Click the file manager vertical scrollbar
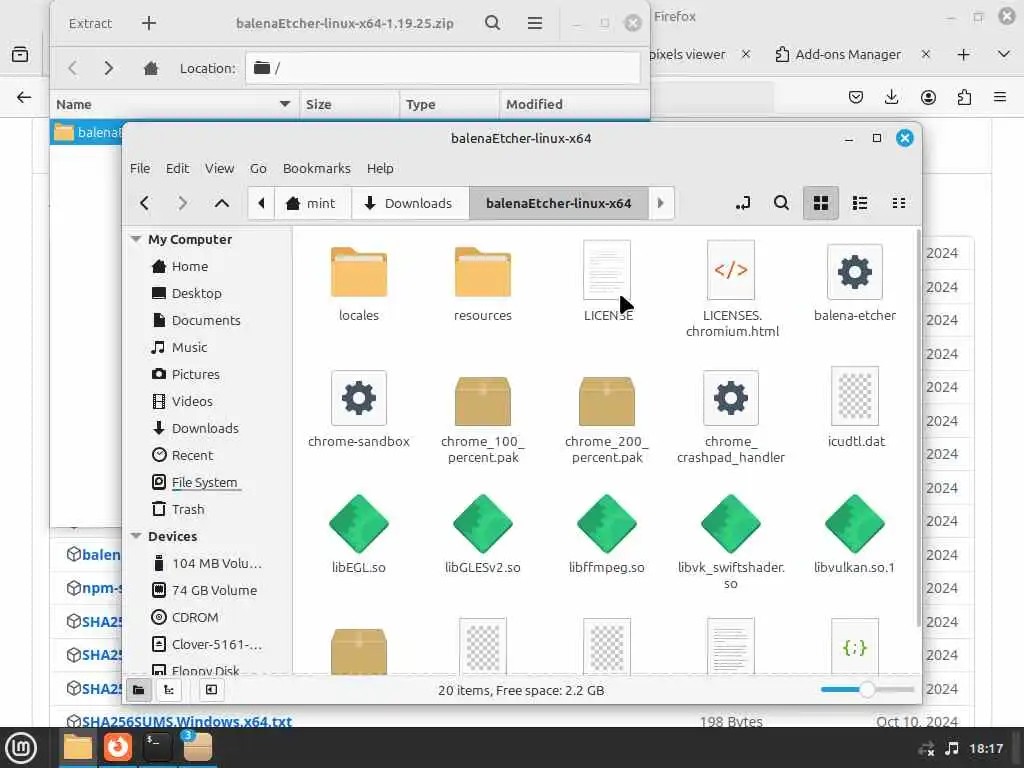This screenshot has height=768, width=1024. click(918, 428)
